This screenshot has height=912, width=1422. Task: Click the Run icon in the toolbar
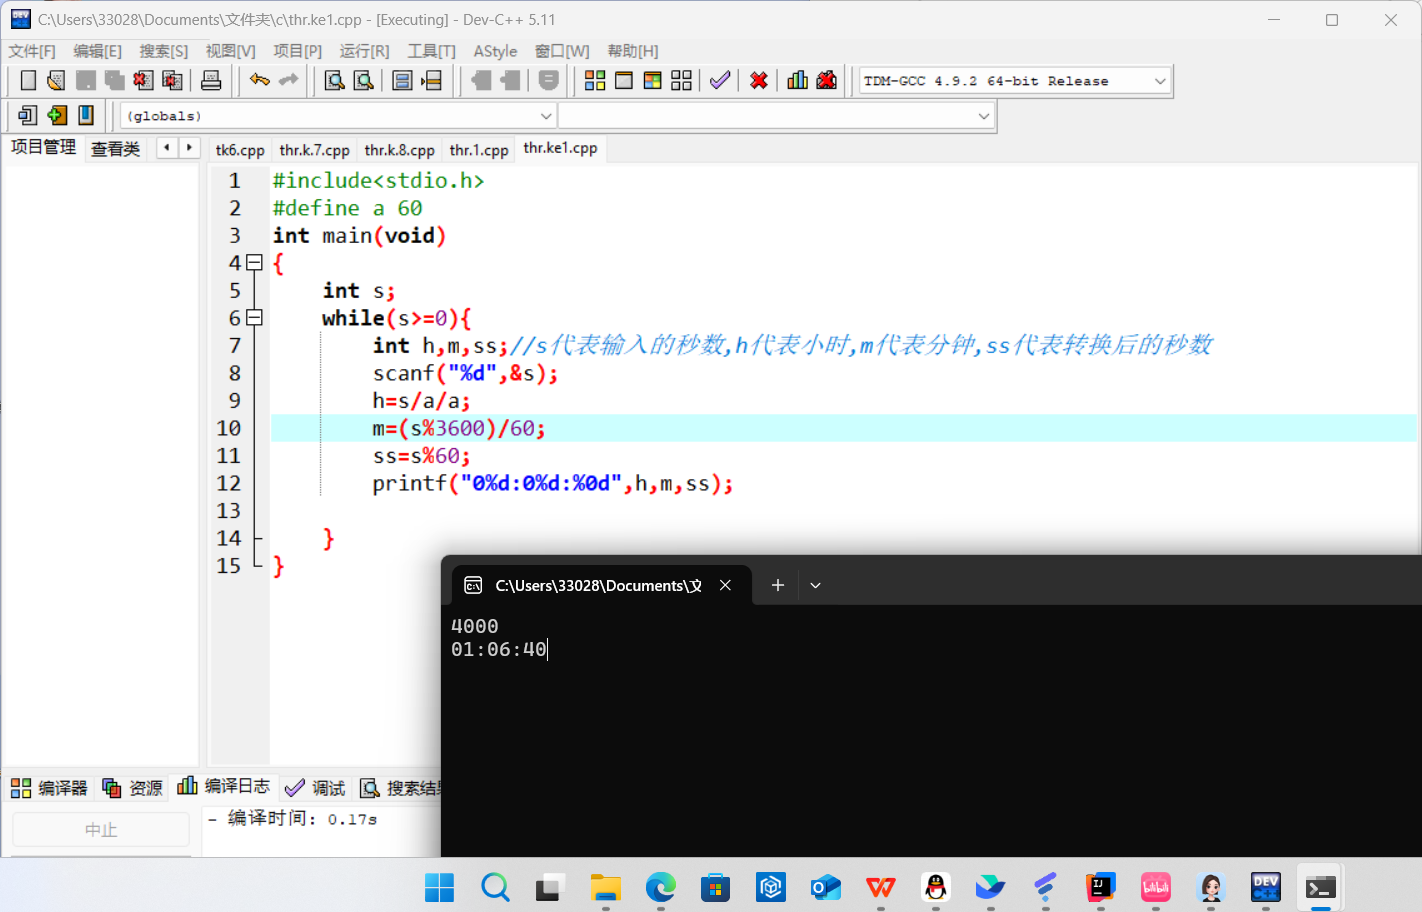click(624, 81)
